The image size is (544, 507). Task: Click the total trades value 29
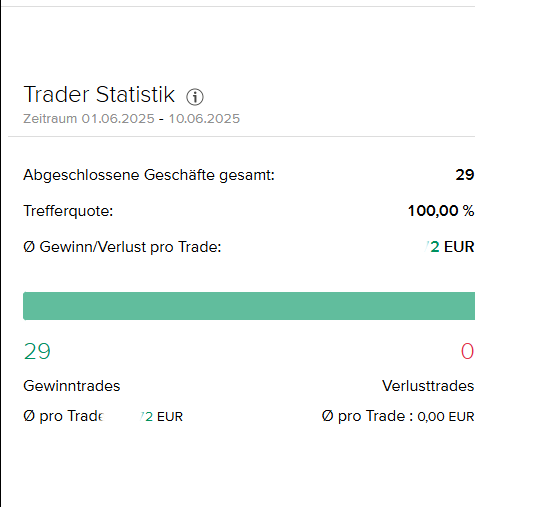click(x=465, y=175)
